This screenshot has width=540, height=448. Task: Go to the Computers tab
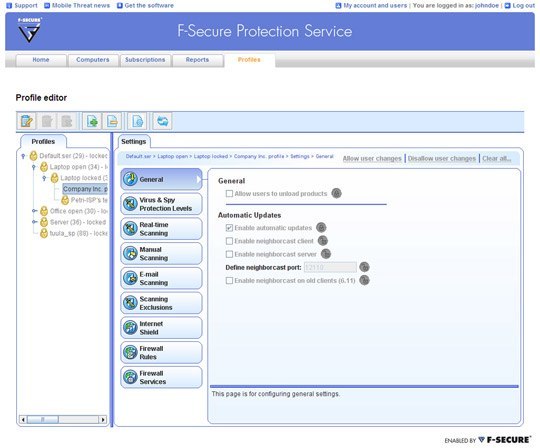pos(93,60)
